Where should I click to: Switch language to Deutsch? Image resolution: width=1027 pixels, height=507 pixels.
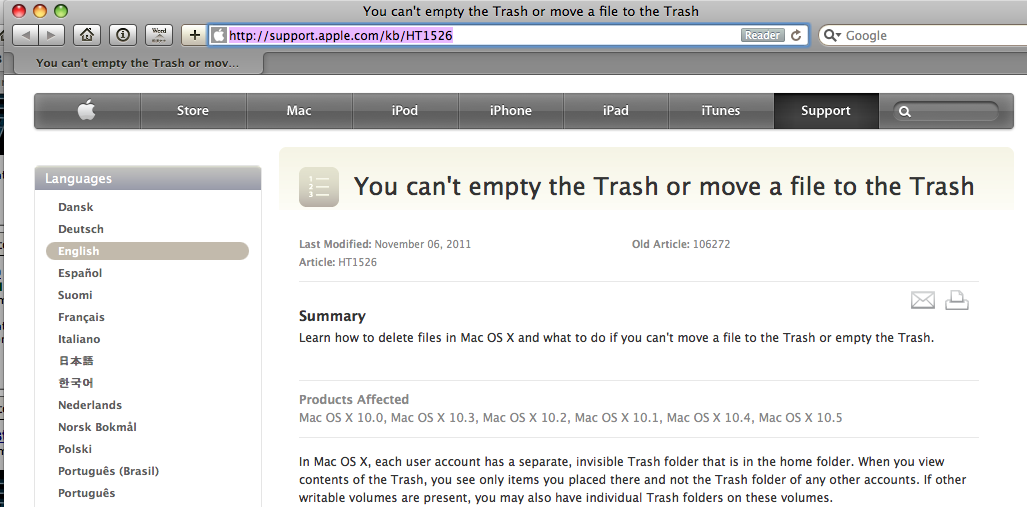(x=81, y=229)
